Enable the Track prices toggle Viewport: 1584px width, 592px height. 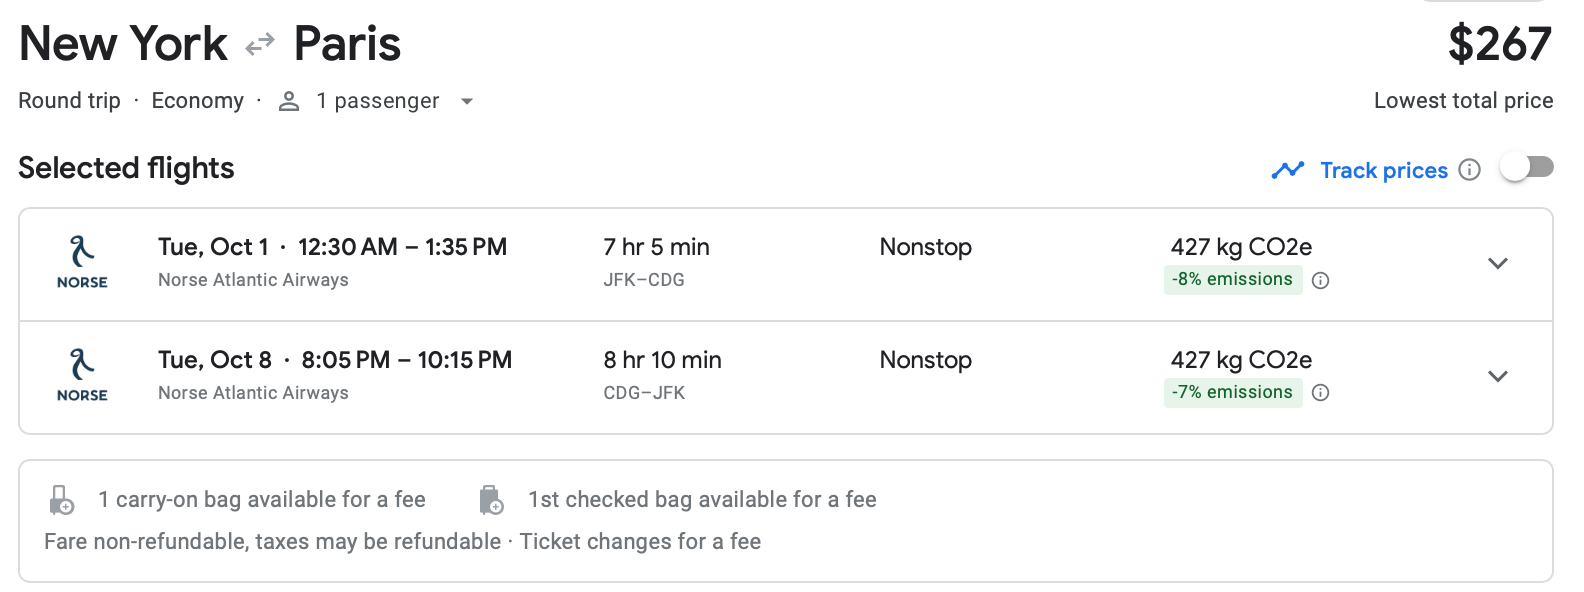(x=1526, y=168)
